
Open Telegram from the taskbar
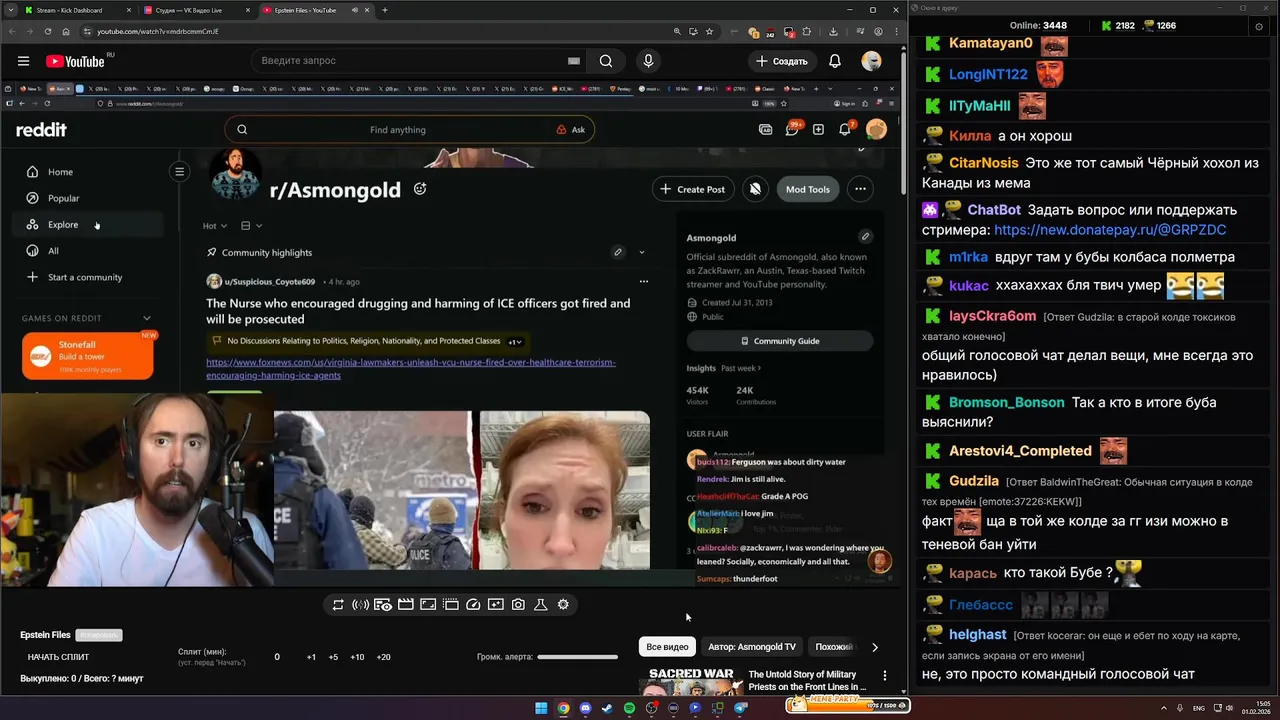(x=740, y=708)
